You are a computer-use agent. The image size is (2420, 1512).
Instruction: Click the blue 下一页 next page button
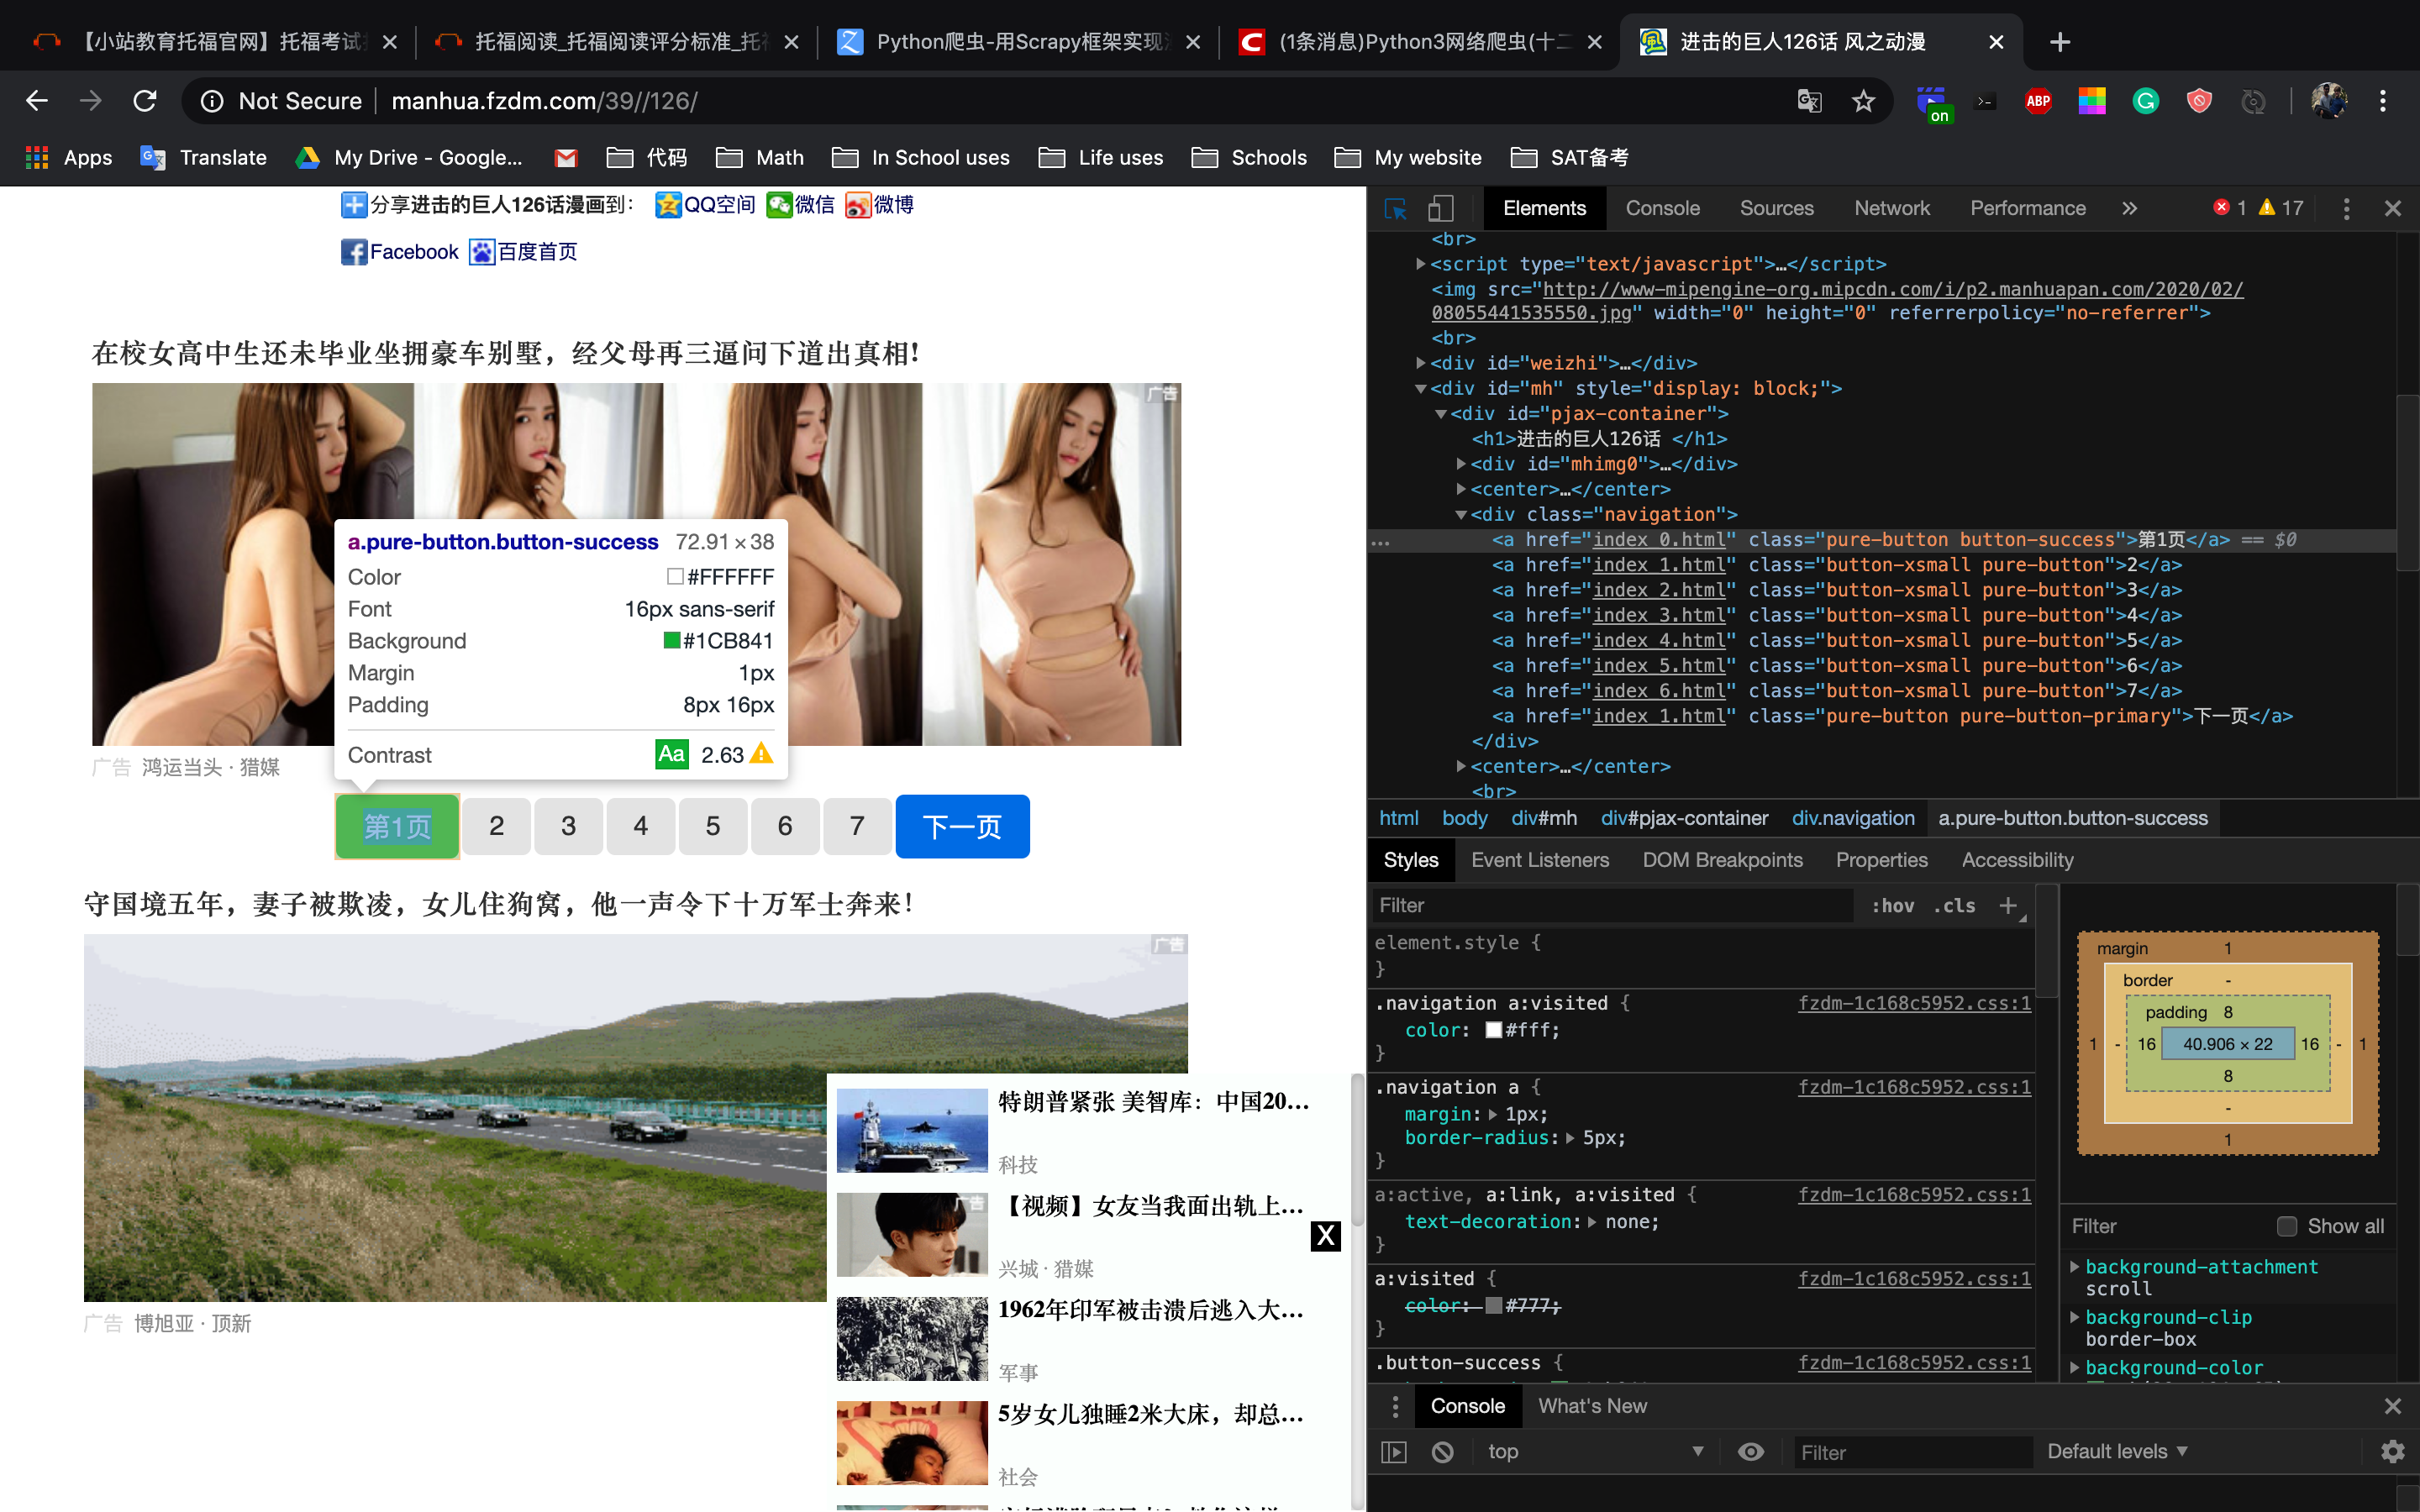(x=961, y=827)
